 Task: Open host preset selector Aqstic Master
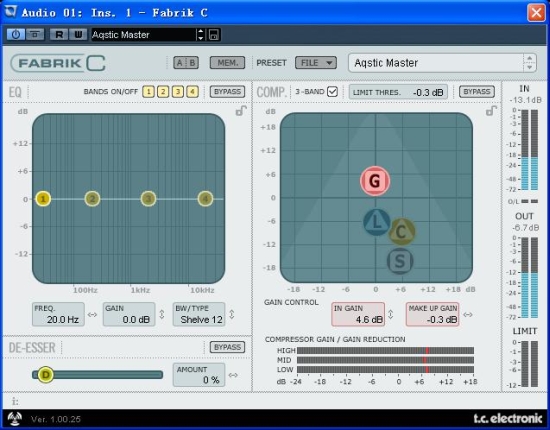[143, 35]
